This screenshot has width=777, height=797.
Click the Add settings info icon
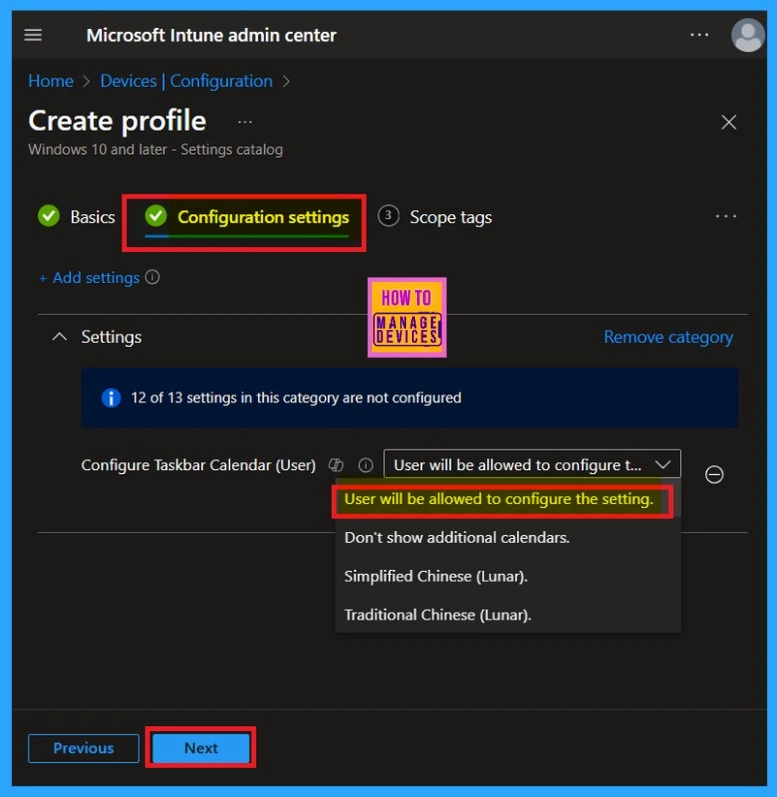(152, 277)
